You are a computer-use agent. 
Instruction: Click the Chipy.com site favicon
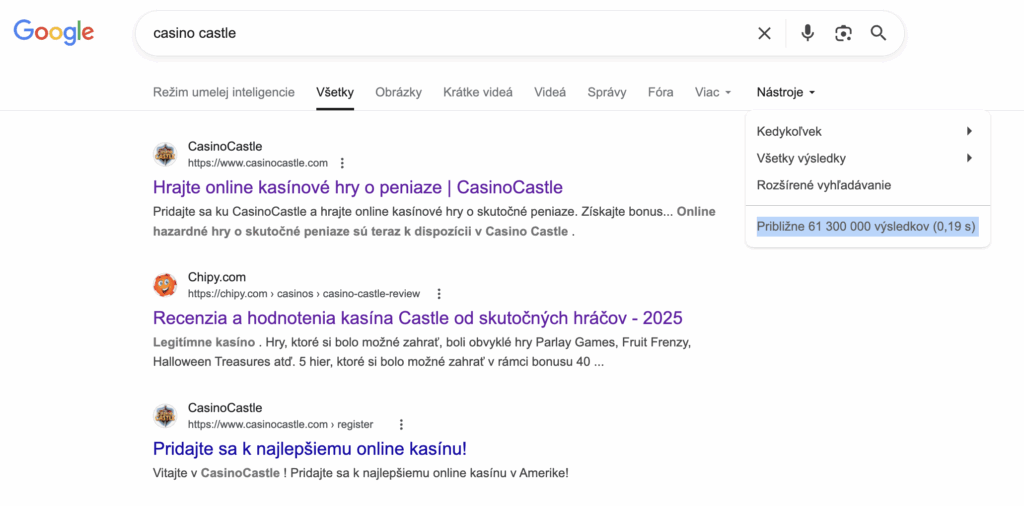point(165,285)
